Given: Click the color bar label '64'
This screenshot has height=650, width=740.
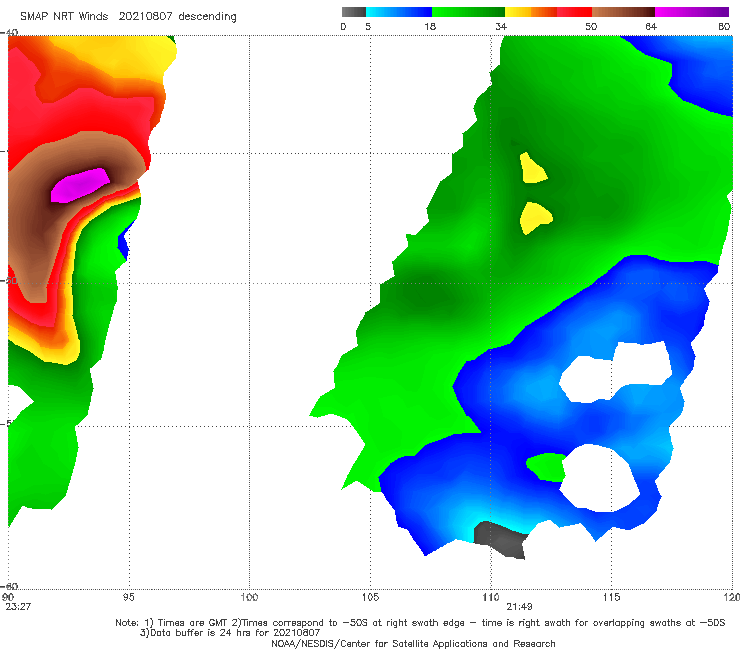Looking at the screenshot, I should (x=651, y=27).
